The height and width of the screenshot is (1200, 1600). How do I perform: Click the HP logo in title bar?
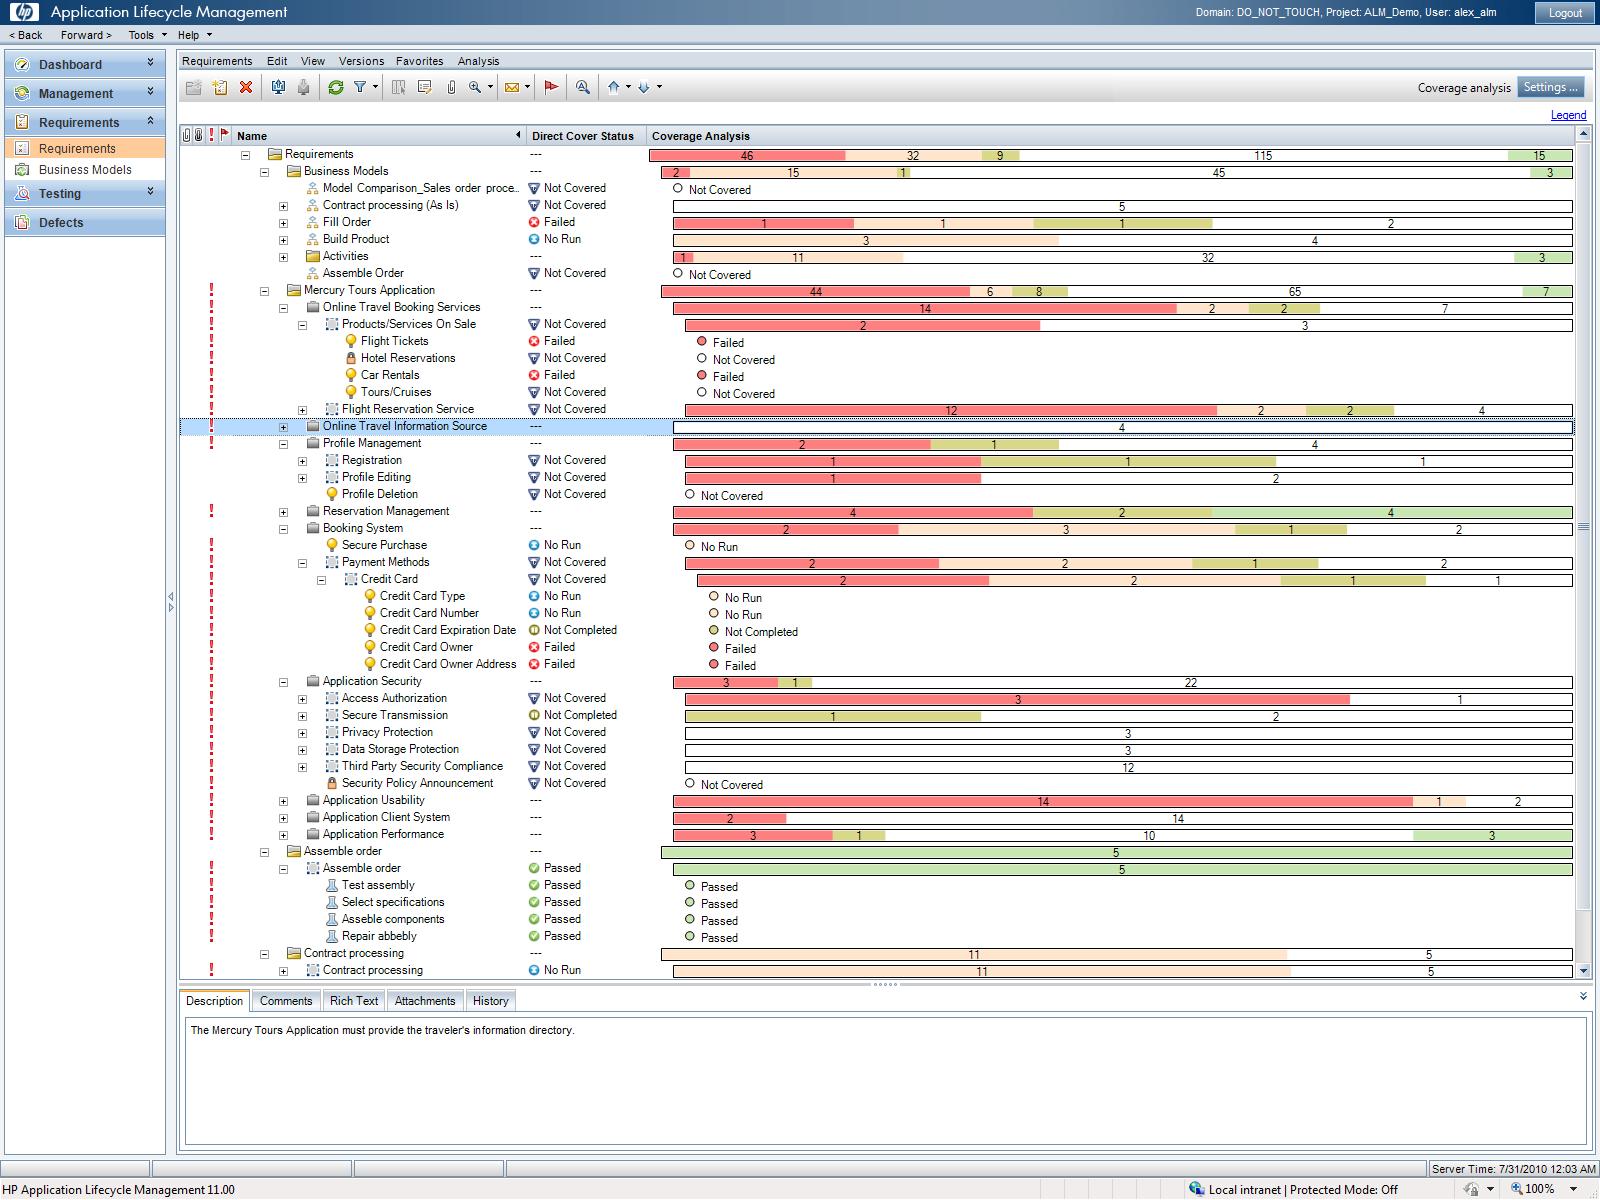[x=25, y=12]
